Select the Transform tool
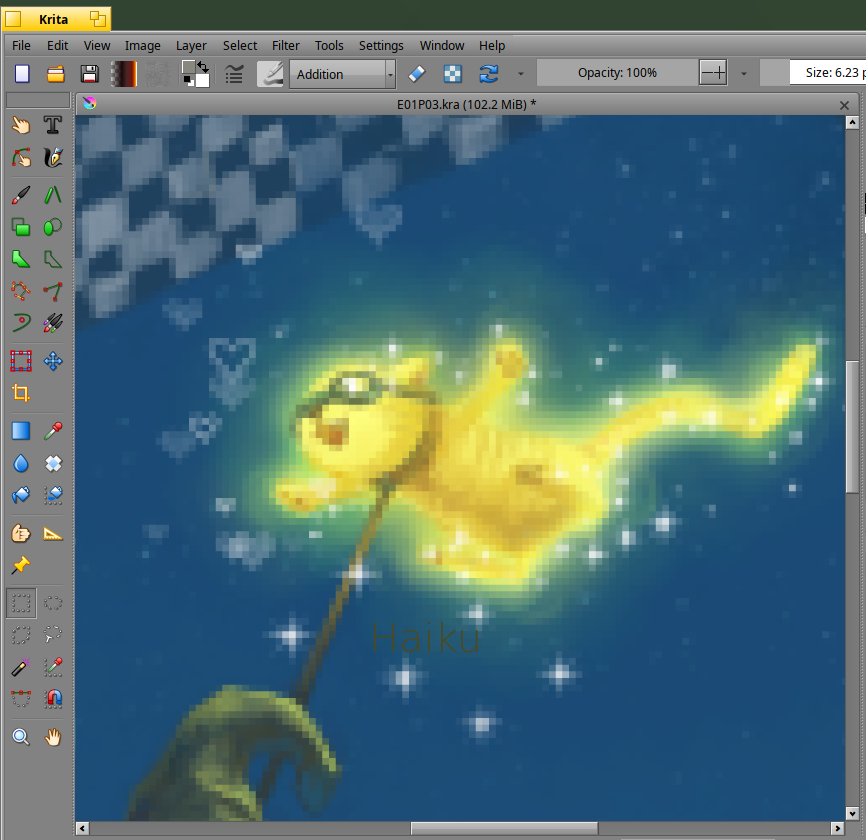The height and width of the screenshot is (840, 866). tap(21, 361)
